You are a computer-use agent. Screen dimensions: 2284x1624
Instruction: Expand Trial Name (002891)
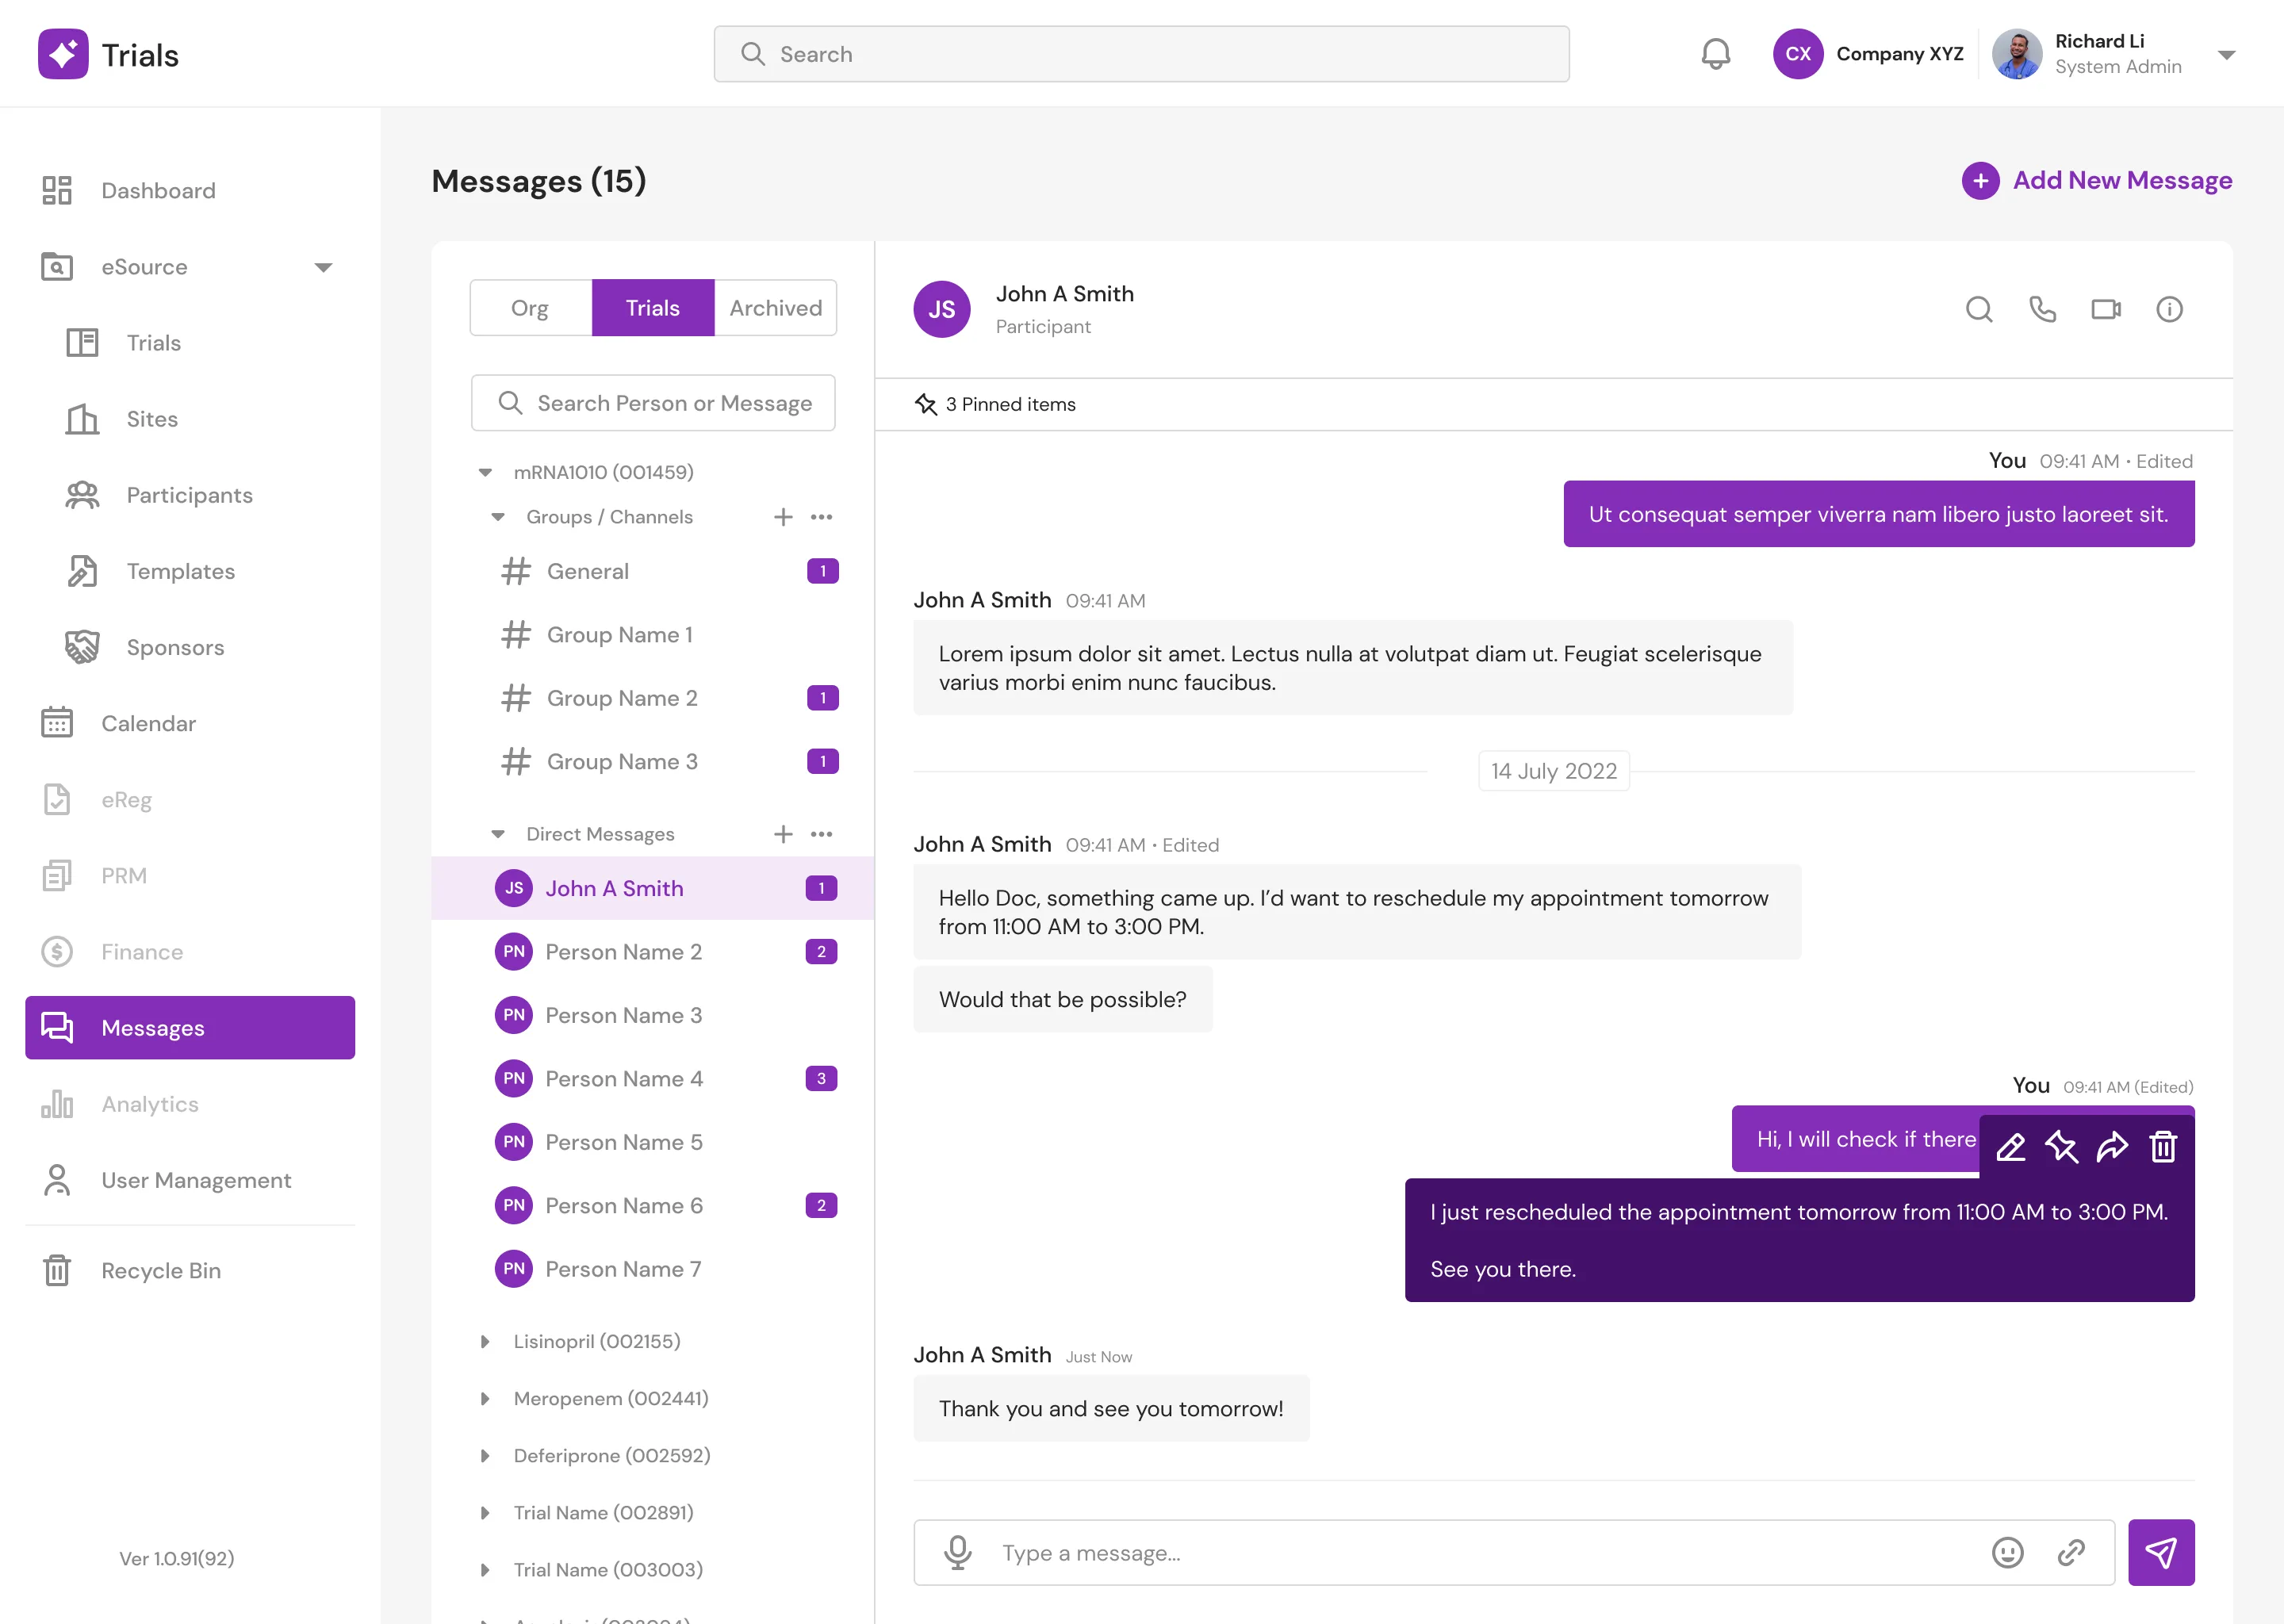coord(485,1512)
